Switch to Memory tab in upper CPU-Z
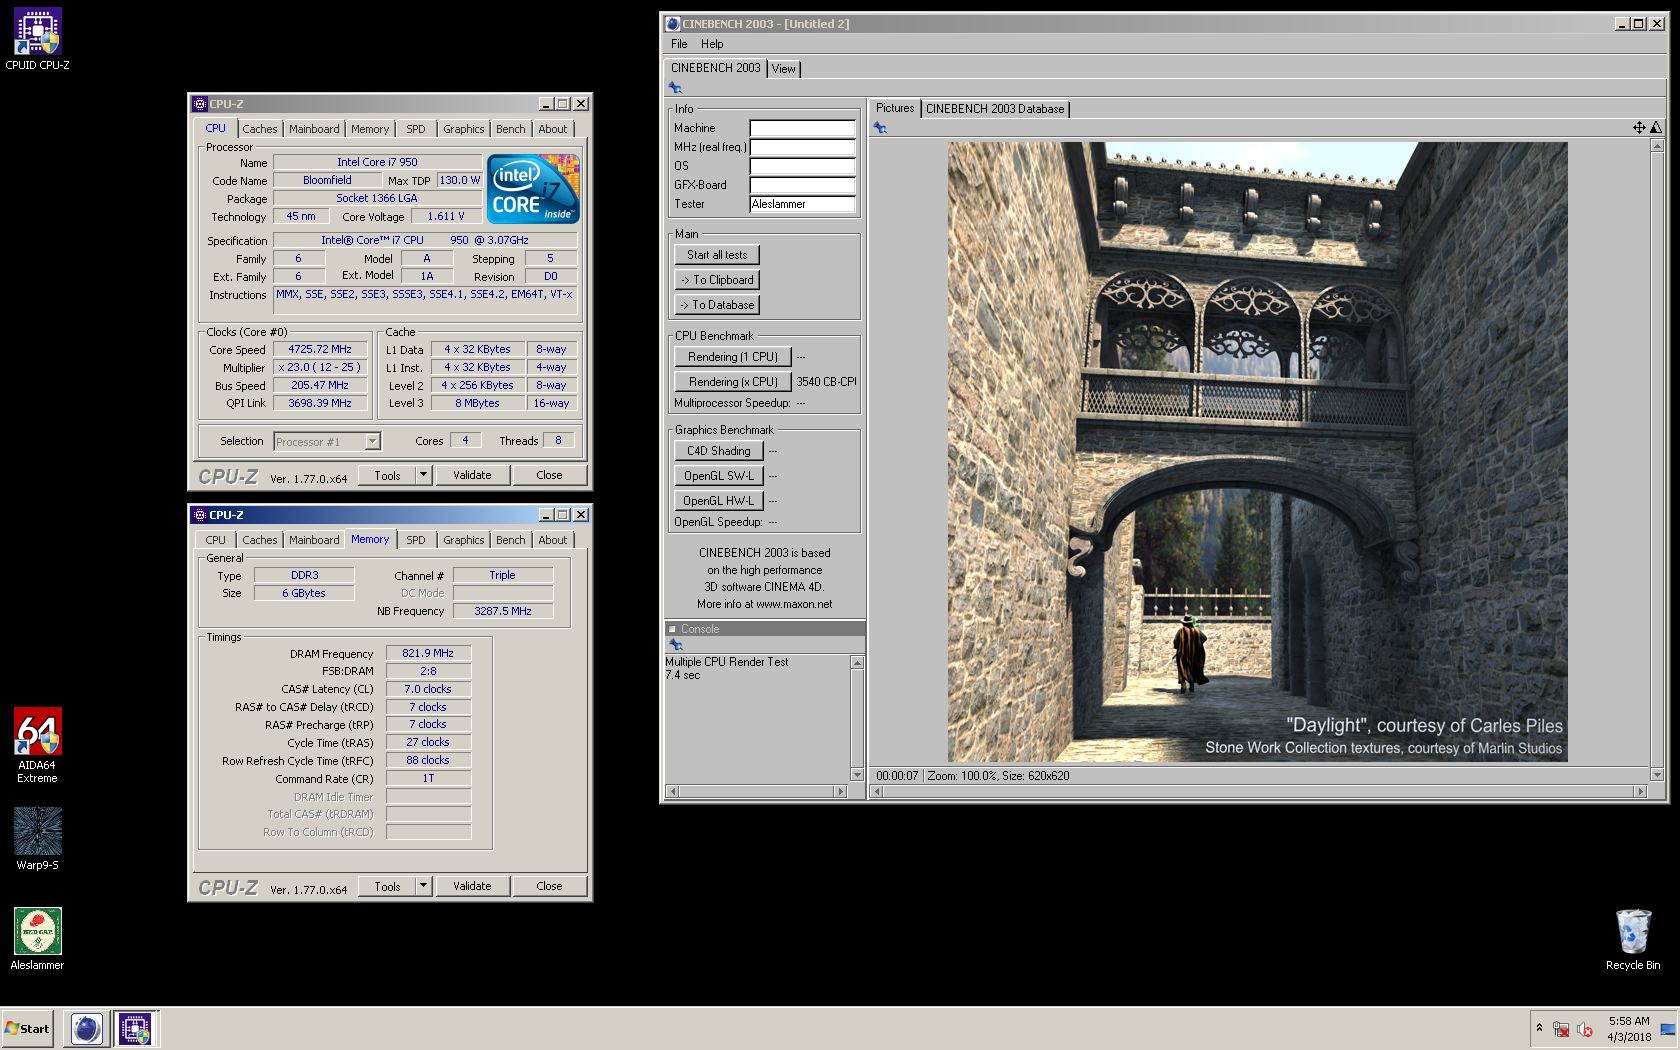The height and width of the screenshot is (1050, 1680). pyautogui.click(x=370, y=129)
